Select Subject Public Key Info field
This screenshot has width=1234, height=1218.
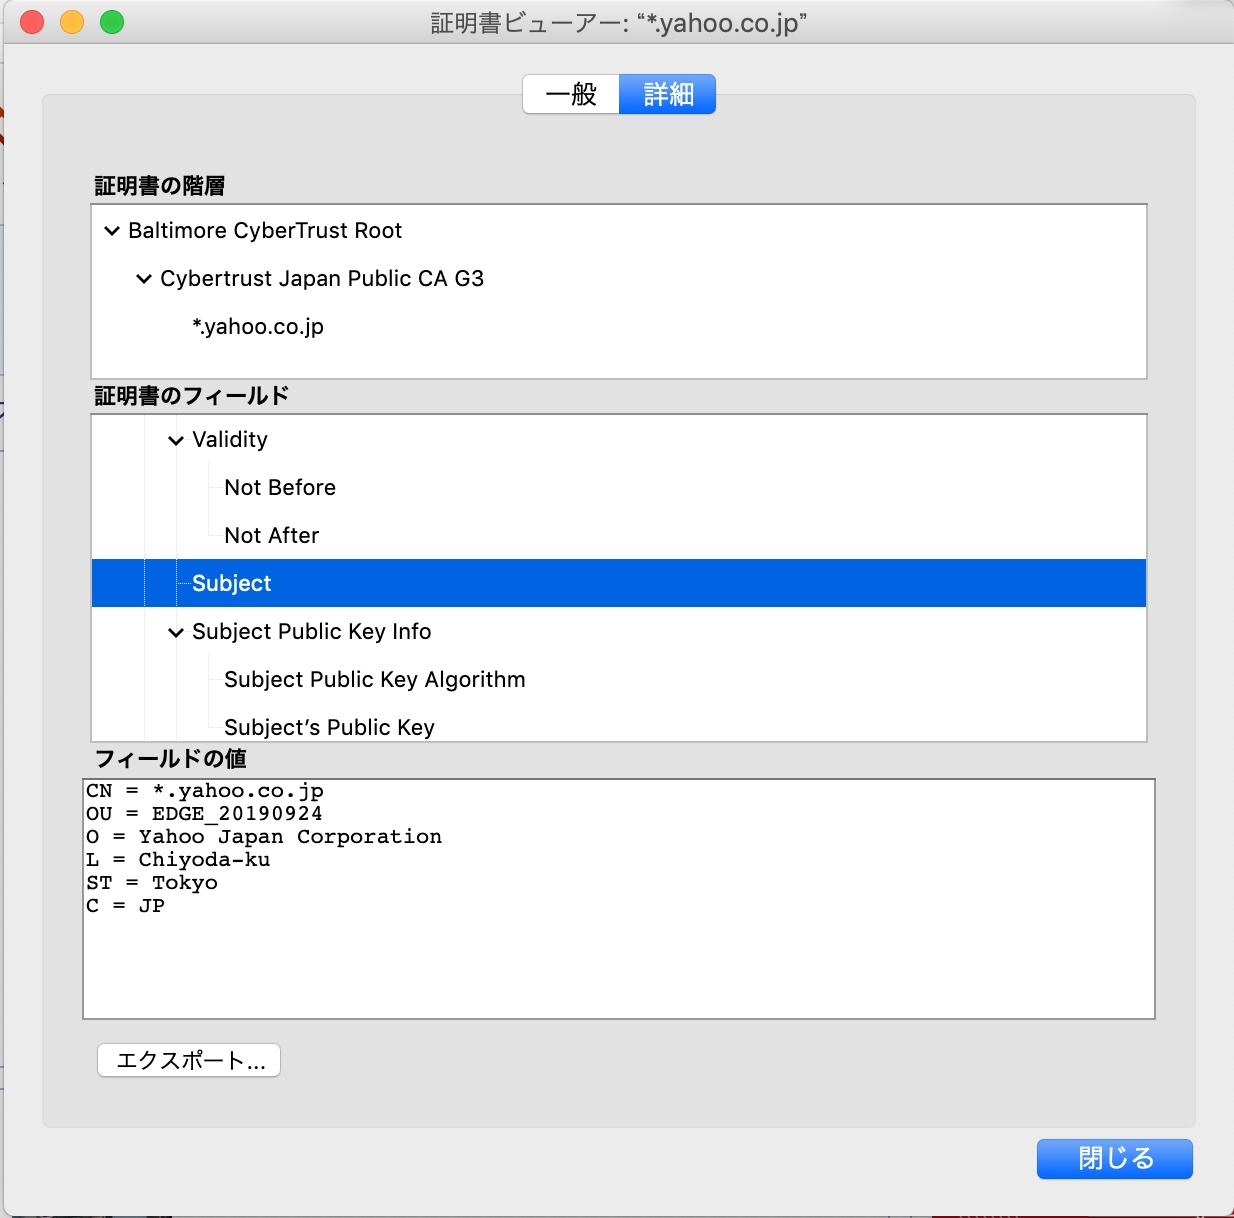[x=312, y=632]
